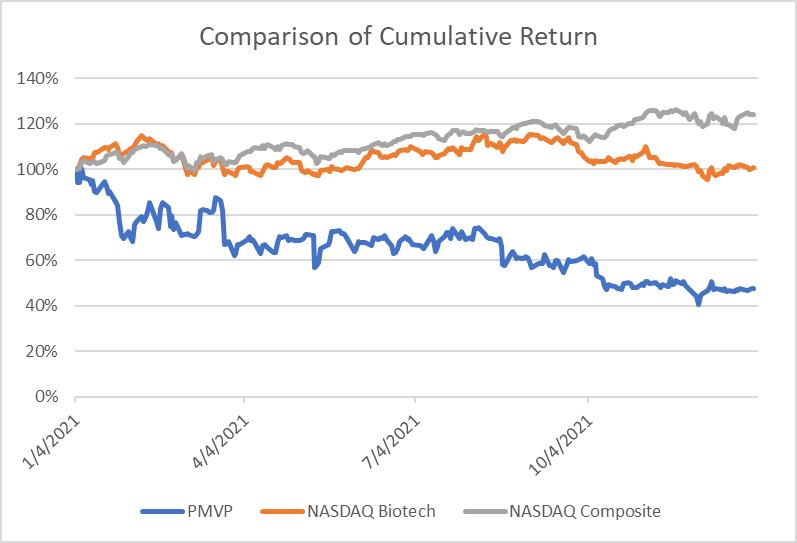This screenshot has width=797, height=543.
Task: Click the 80% y-axis label
Action: (x=42, y=215)
